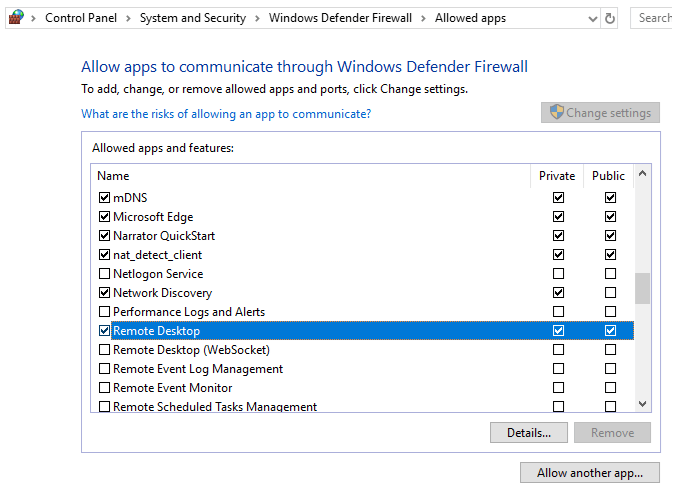Uncheck Remote Desktop Private checkbox

558,330
